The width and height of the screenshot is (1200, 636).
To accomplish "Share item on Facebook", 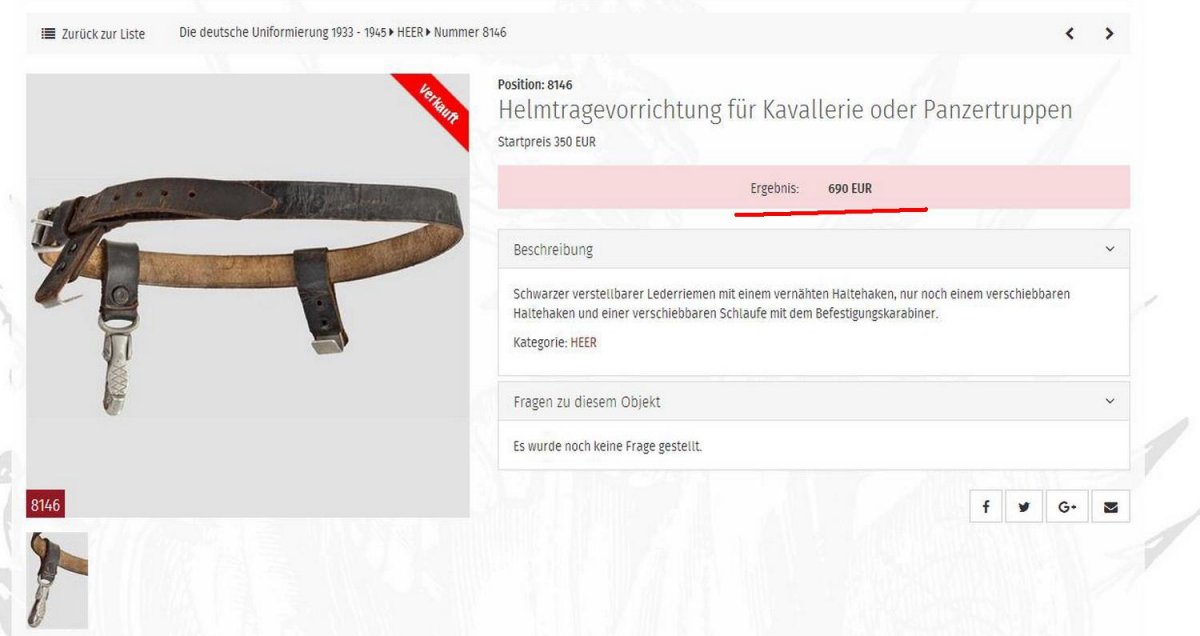I will [985, 507].
